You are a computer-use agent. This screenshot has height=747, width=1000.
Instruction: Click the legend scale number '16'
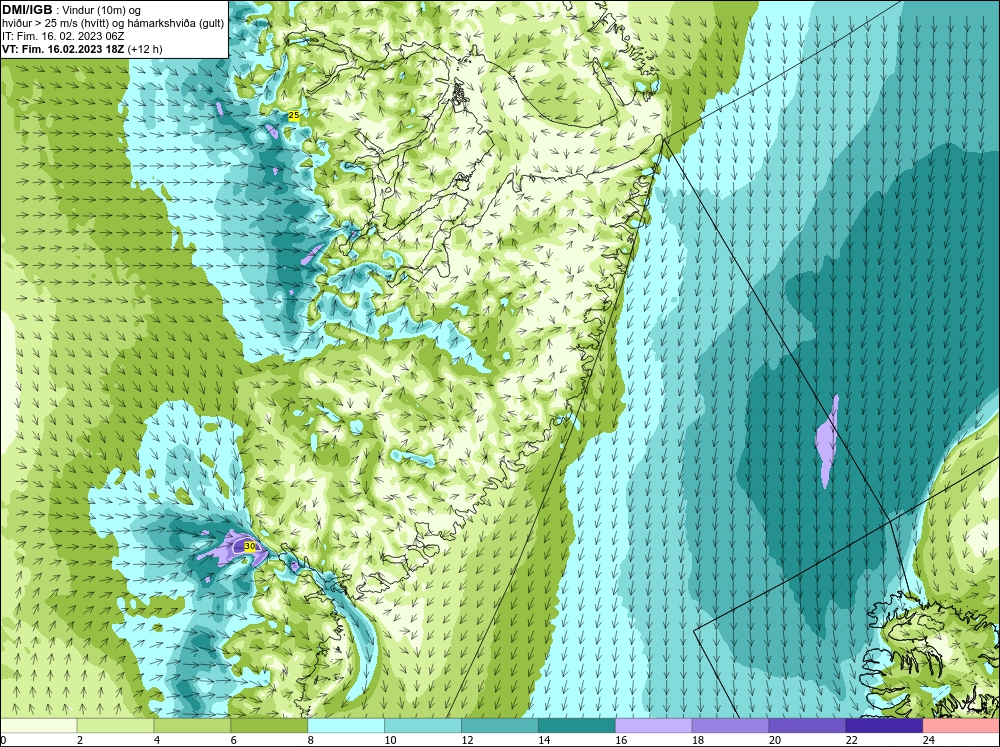click(621, 740)
